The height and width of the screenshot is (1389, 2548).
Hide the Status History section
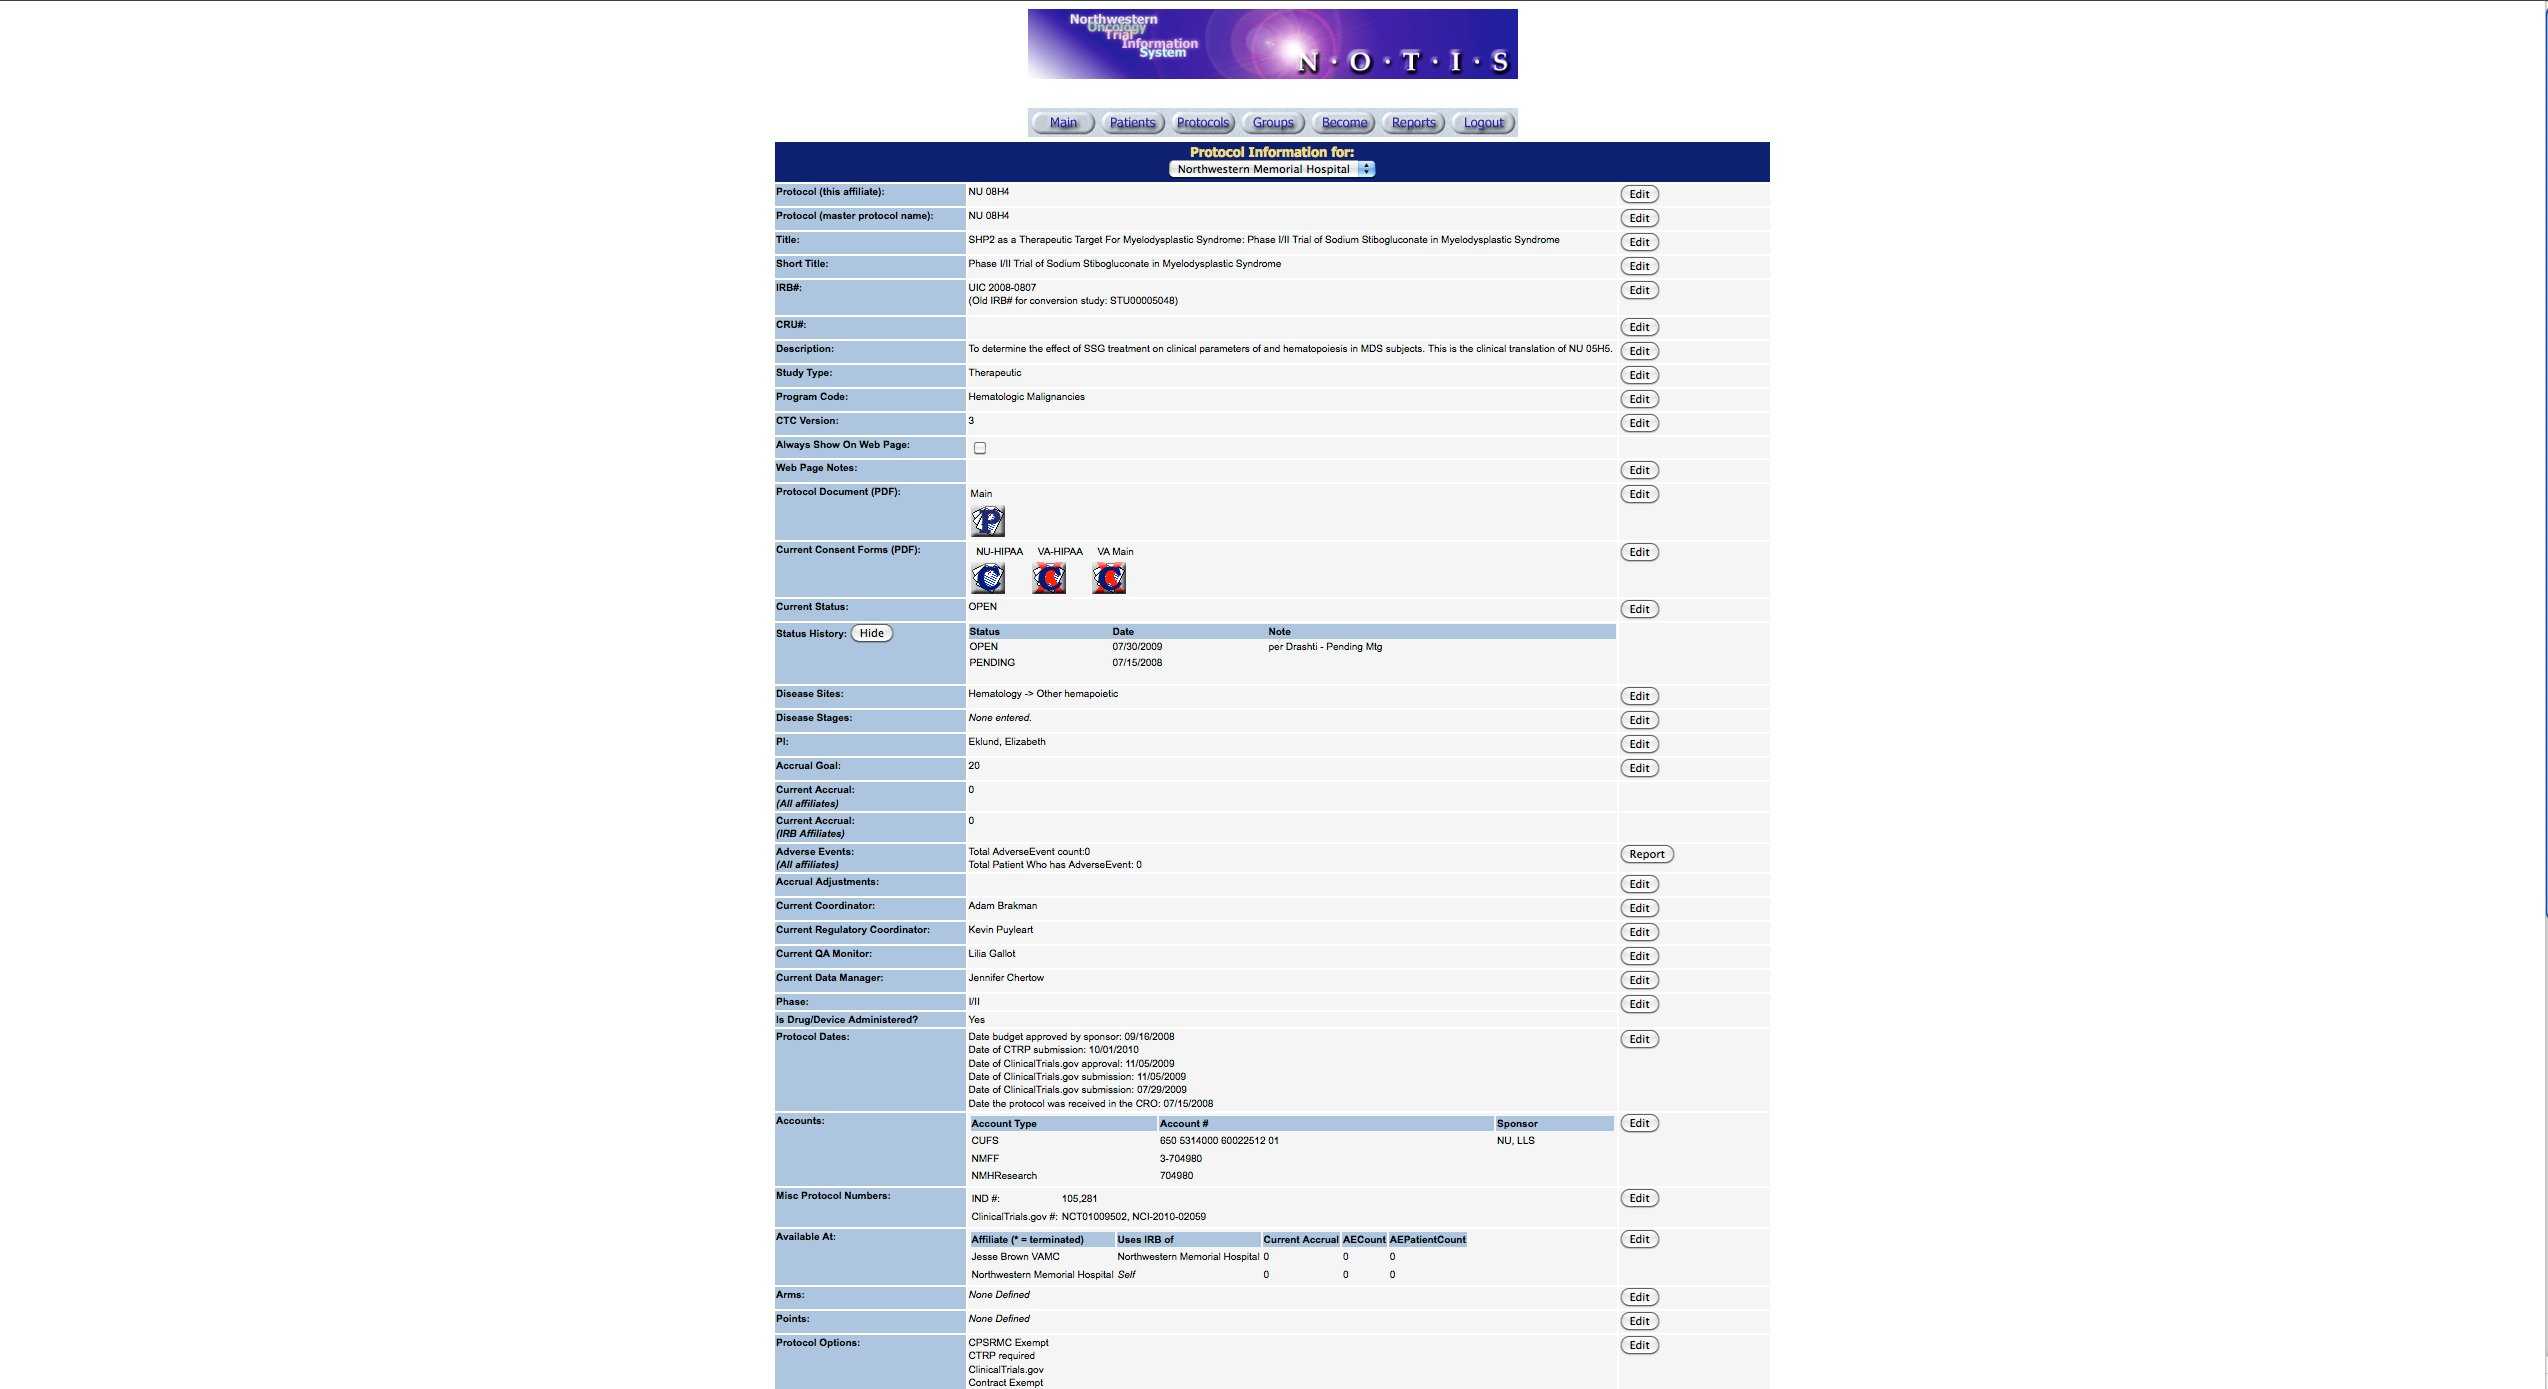(870, 633)
